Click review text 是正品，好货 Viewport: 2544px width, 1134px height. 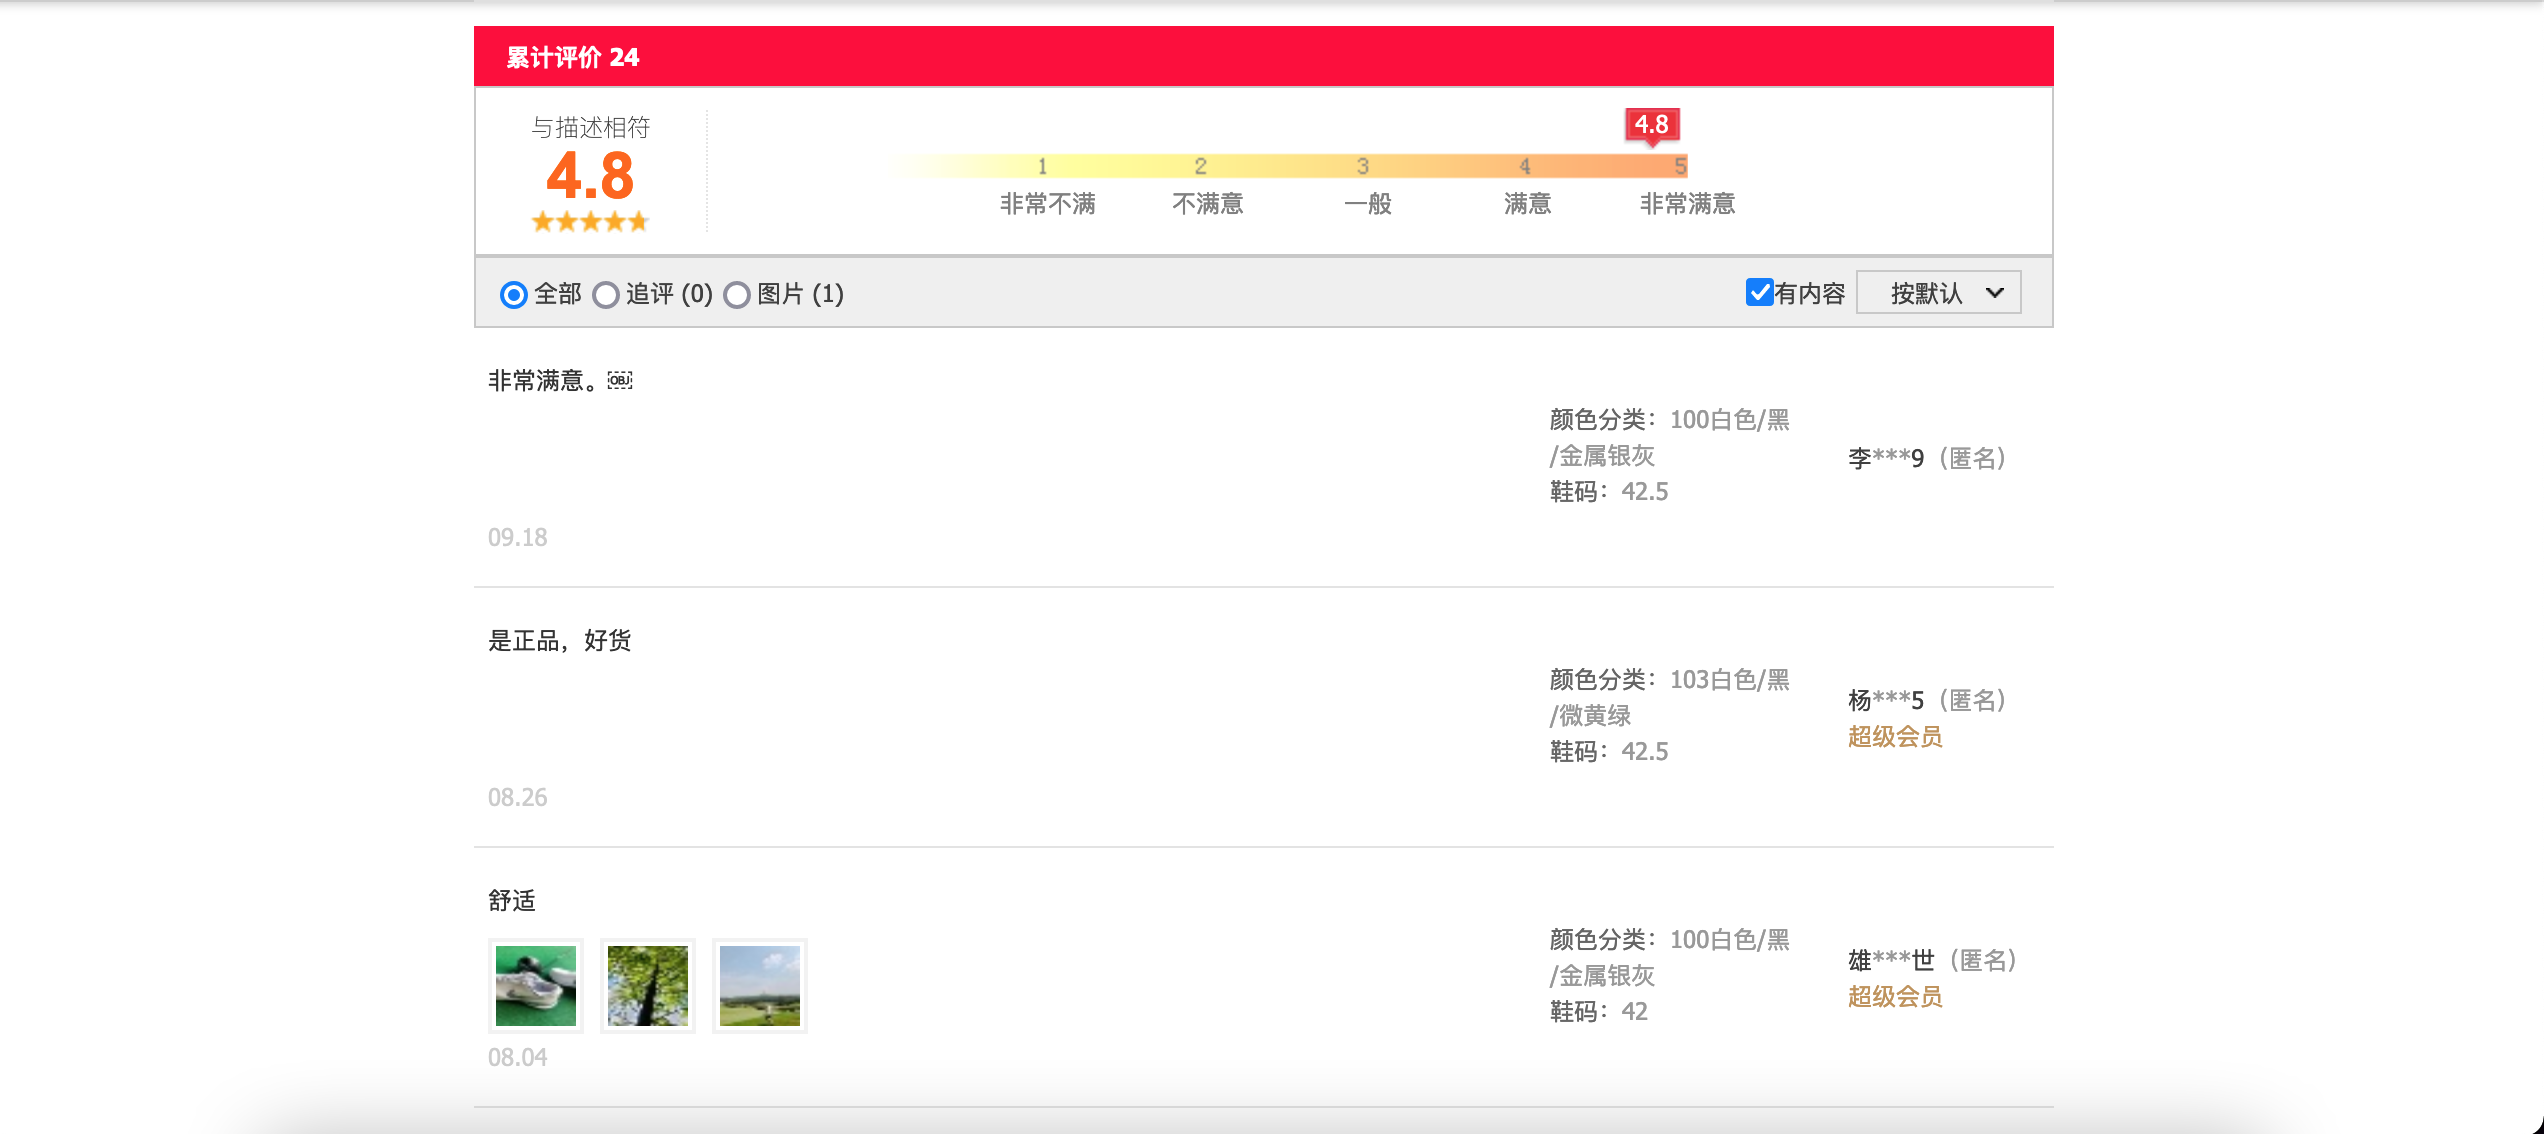tap(560, 641)
